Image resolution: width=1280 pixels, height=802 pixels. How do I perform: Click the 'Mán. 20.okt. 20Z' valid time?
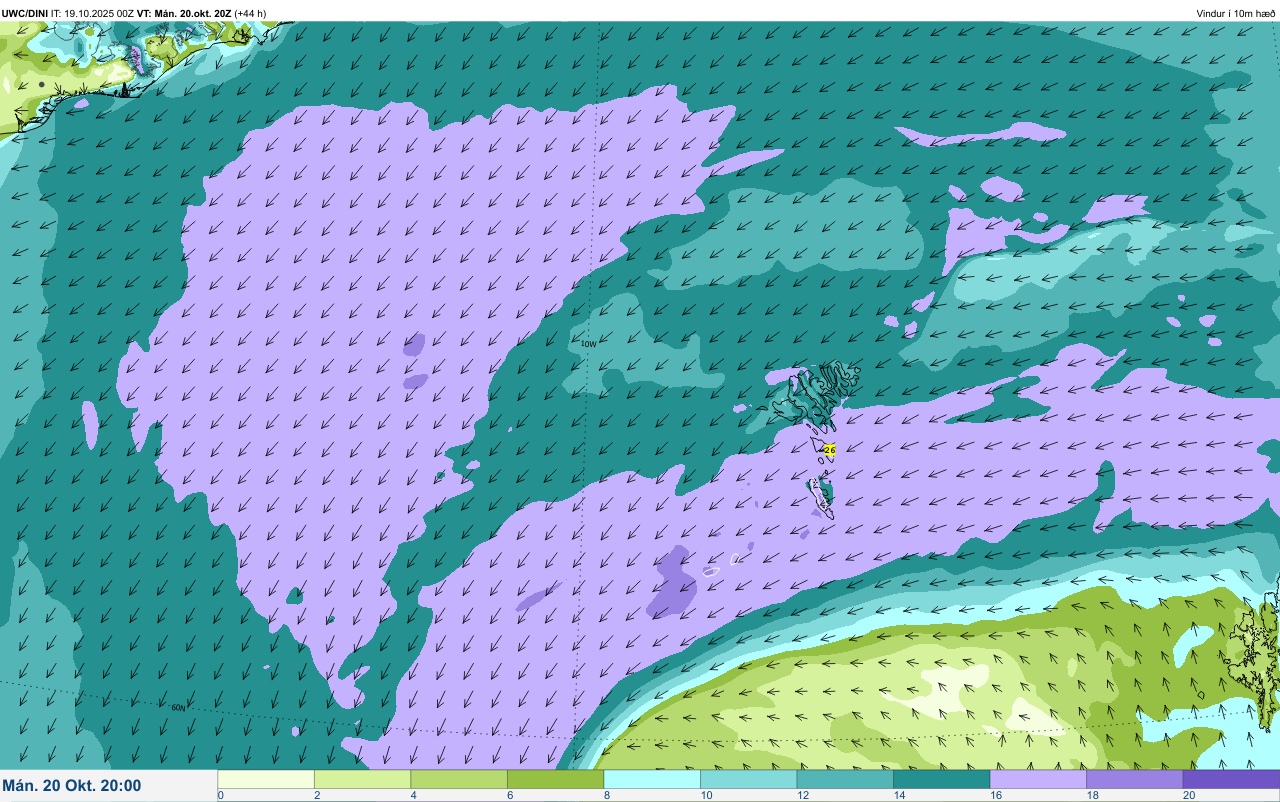click(x=193, y=14)
